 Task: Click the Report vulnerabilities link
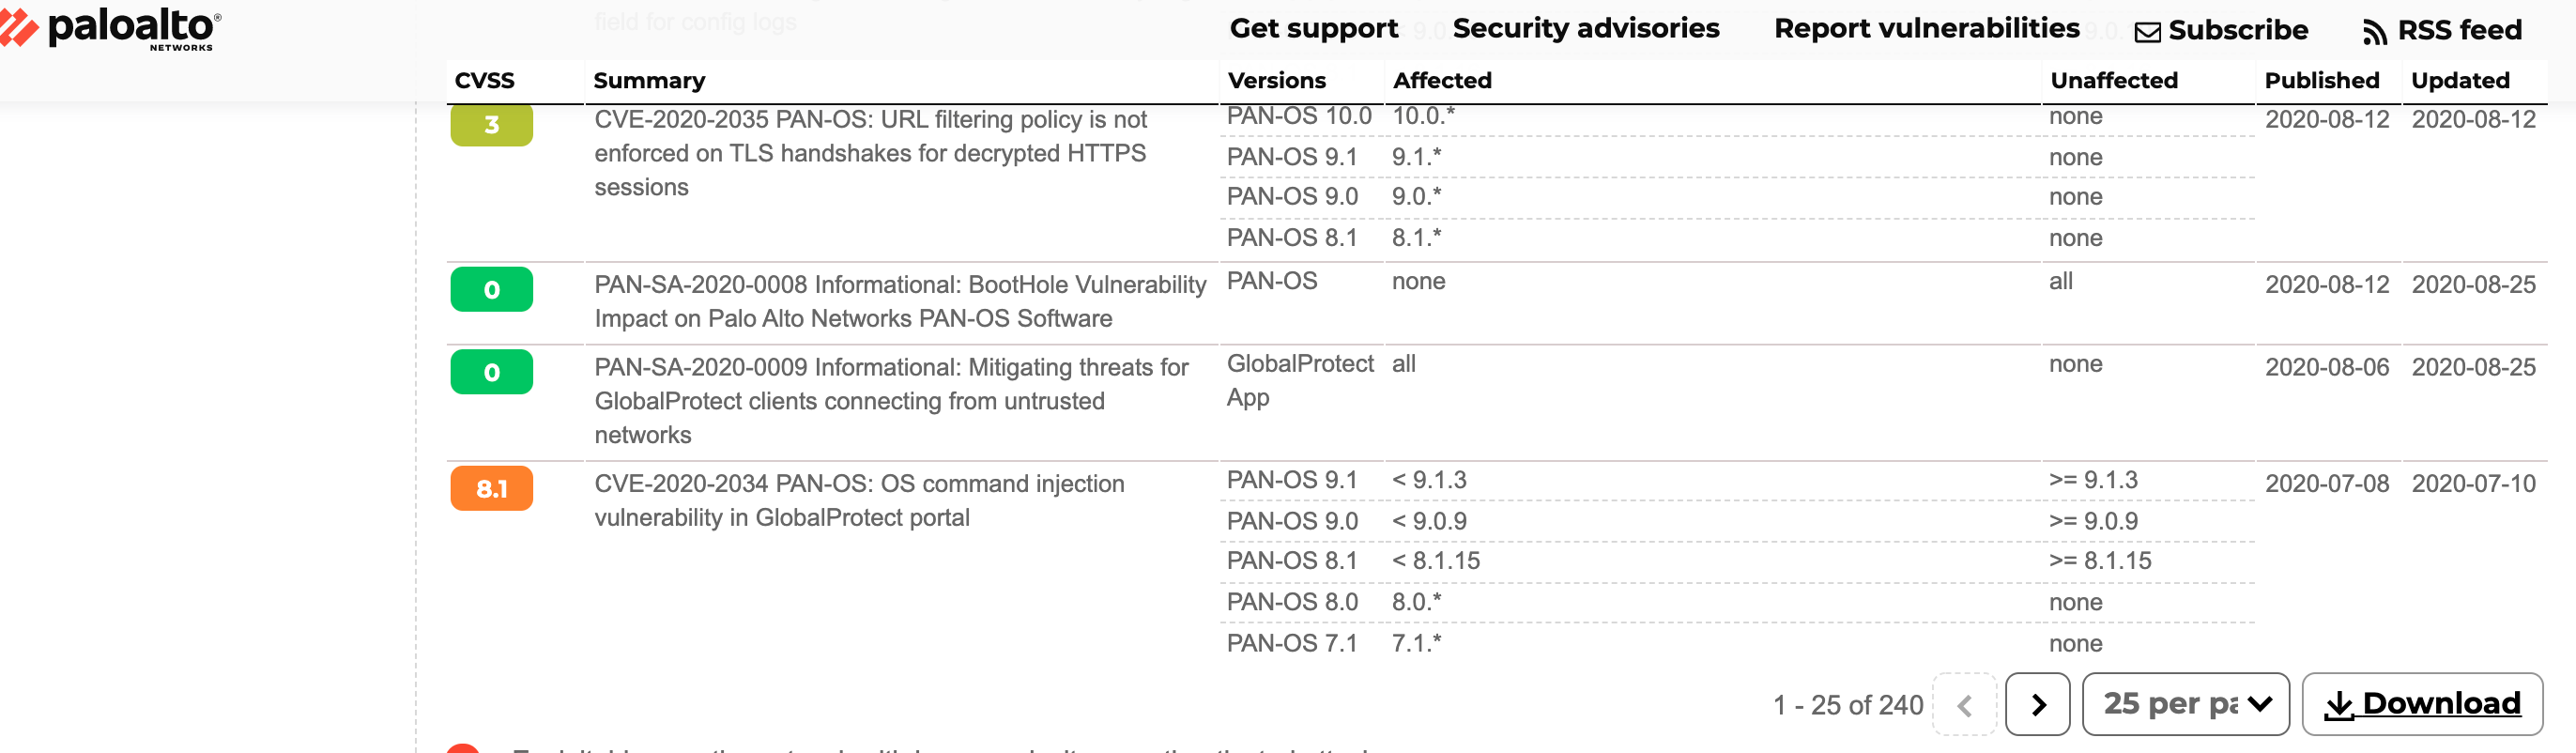point(1926,28)
